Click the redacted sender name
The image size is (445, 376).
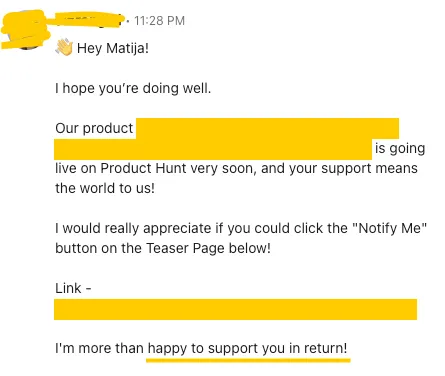pyautogui.click(x=87, y=19)
